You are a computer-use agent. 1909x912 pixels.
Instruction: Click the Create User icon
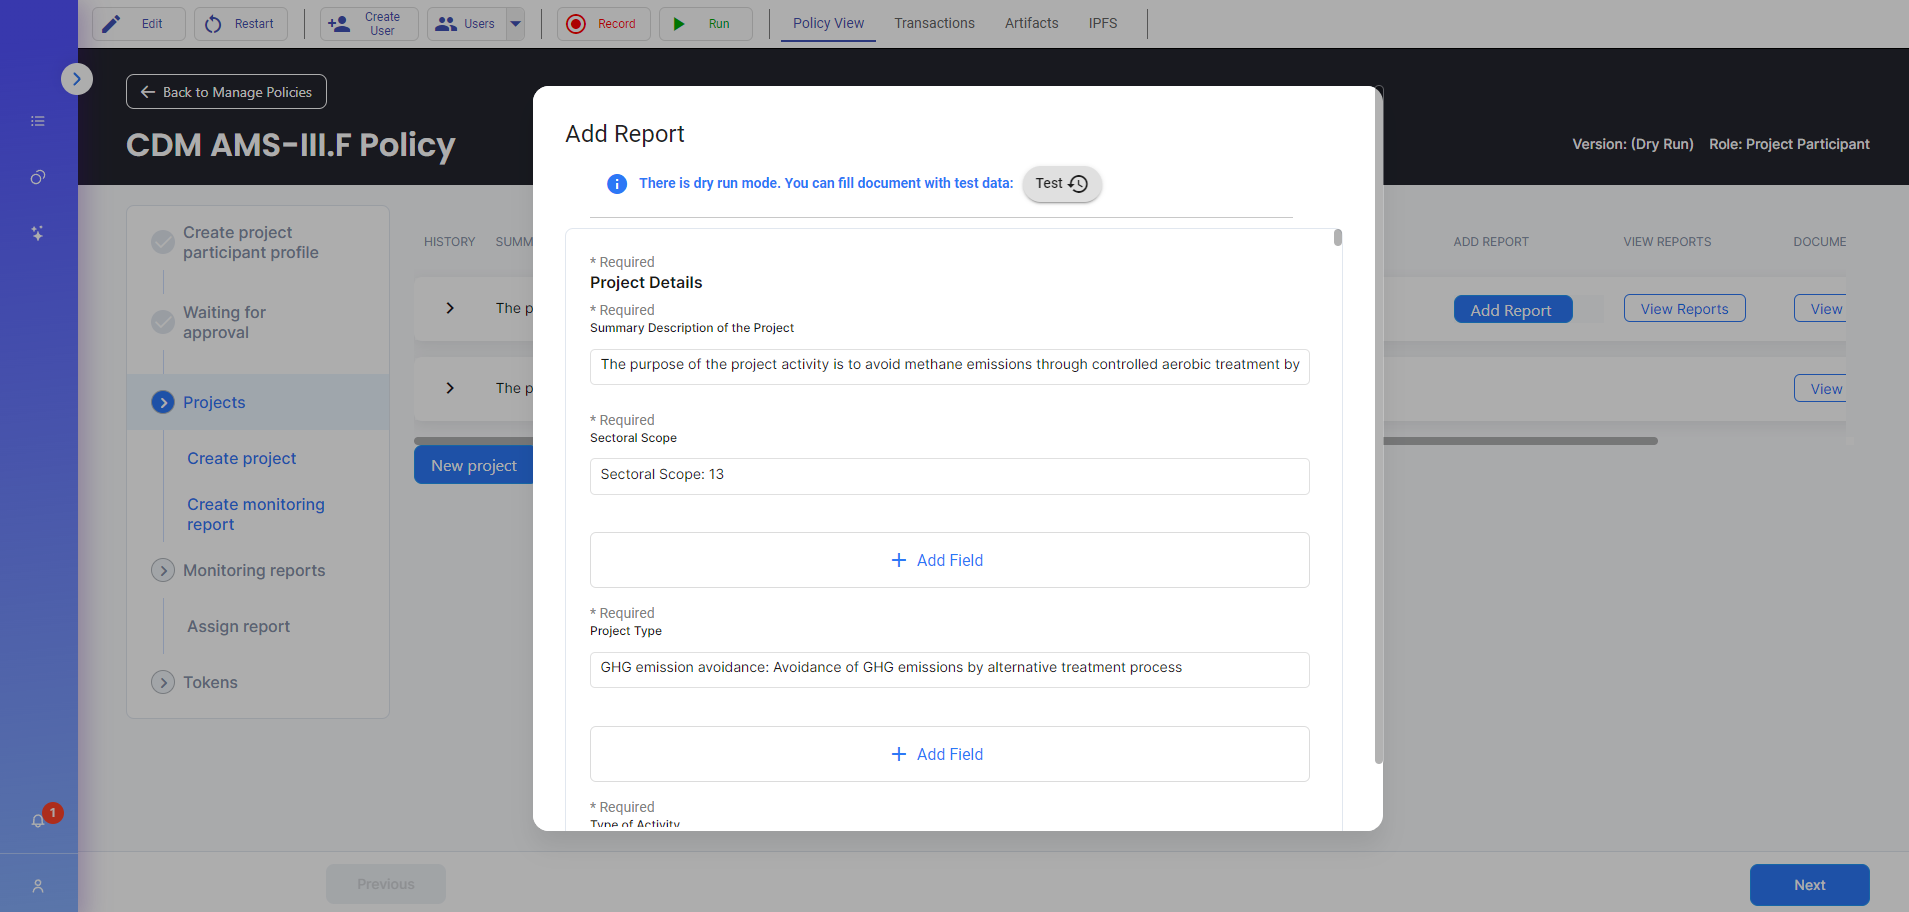tap(340, 24)
